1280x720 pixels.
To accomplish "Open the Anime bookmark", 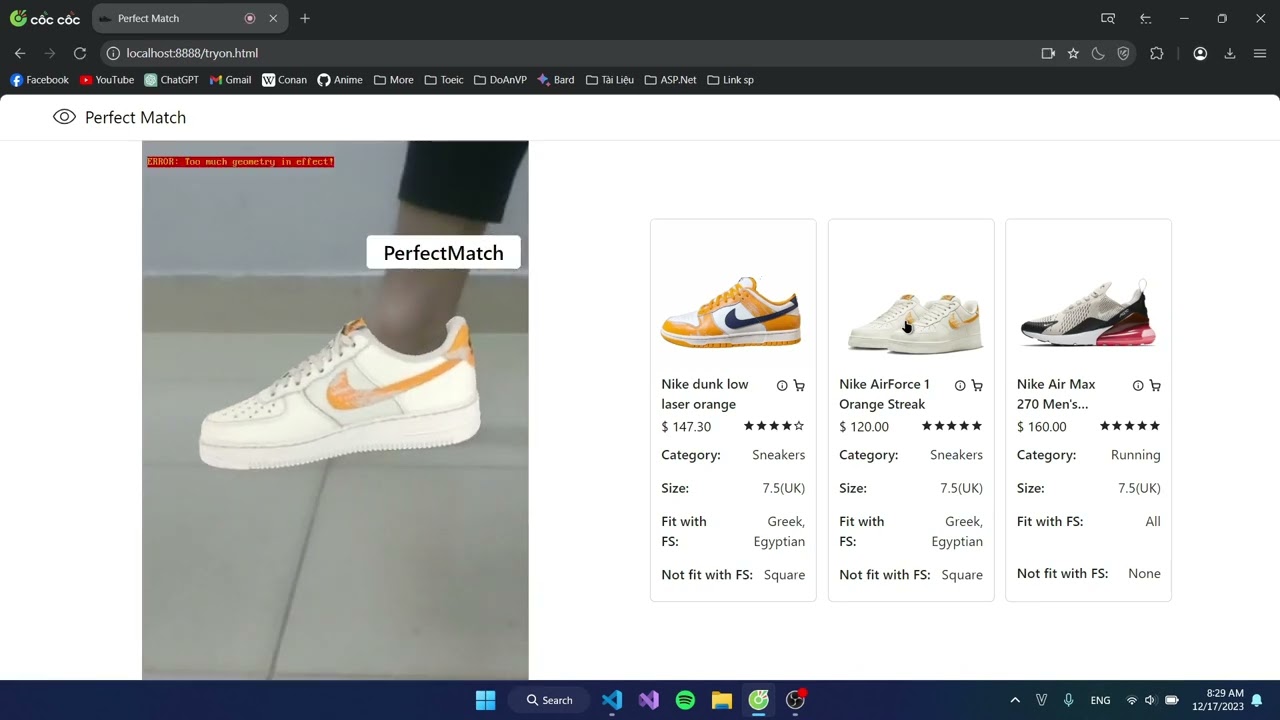I will 340,80.
